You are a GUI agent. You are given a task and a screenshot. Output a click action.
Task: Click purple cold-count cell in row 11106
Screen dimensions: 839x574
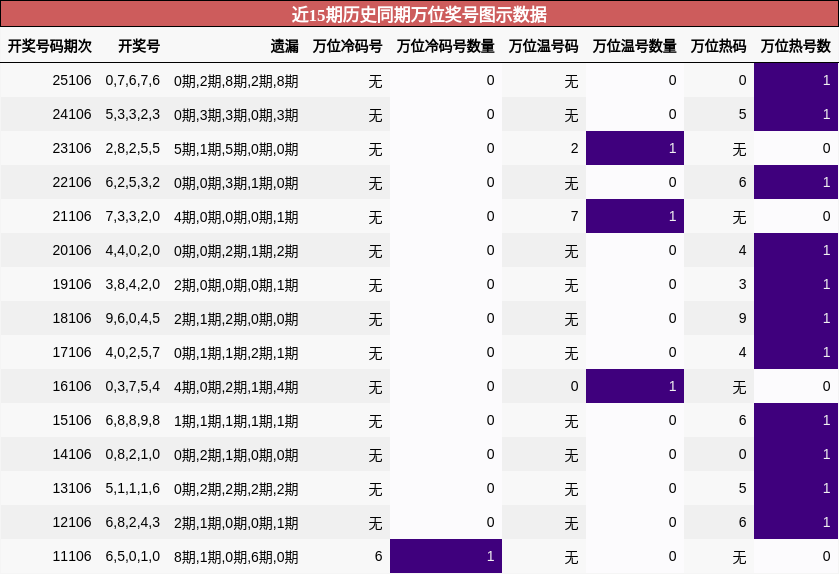(446, 556)
